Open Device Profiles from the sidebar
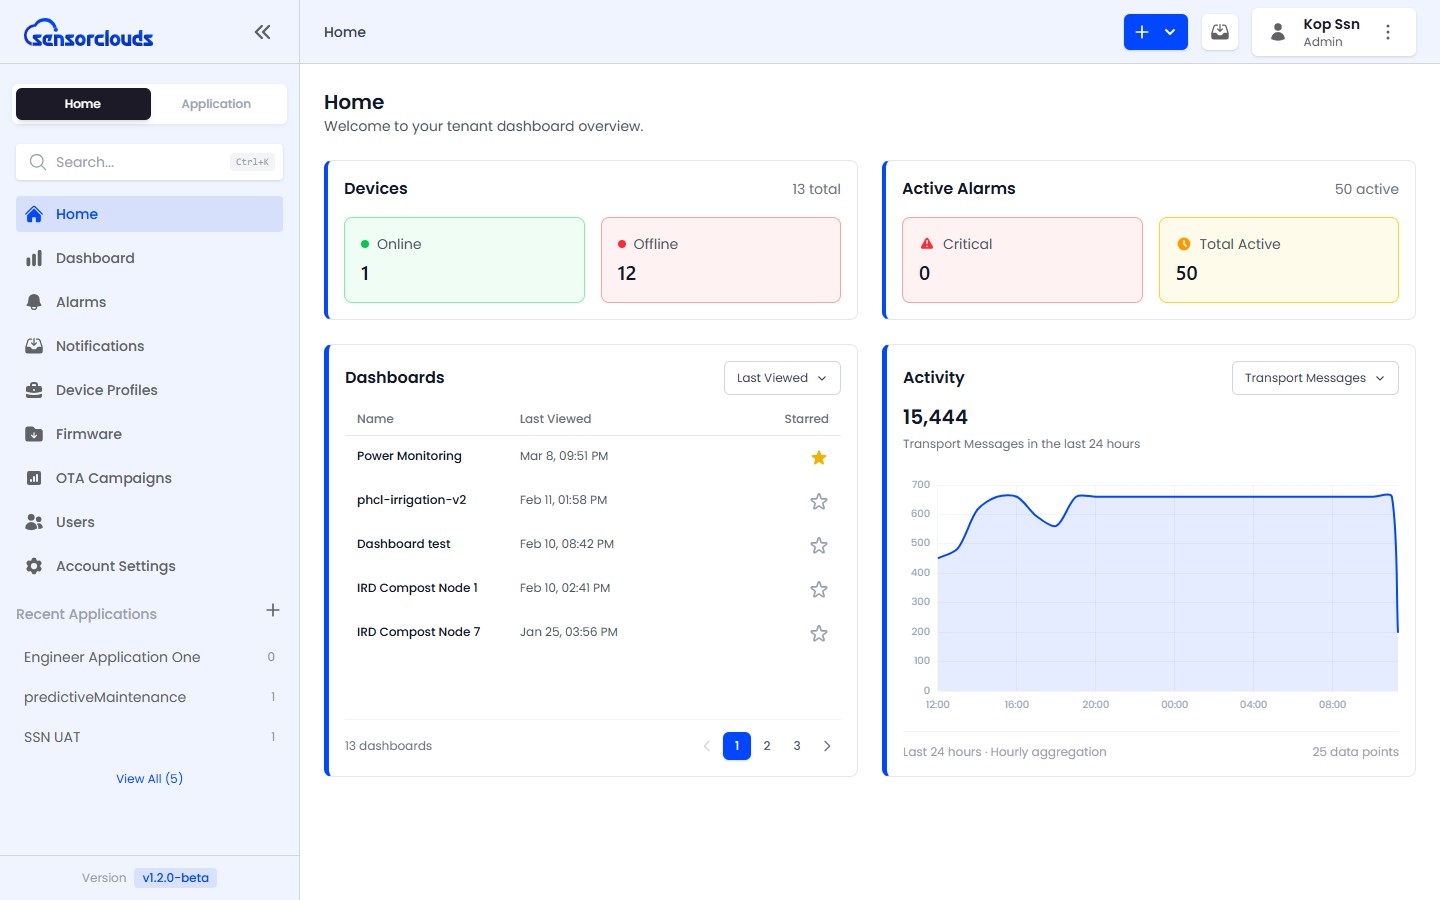 (x=33, y=390)
